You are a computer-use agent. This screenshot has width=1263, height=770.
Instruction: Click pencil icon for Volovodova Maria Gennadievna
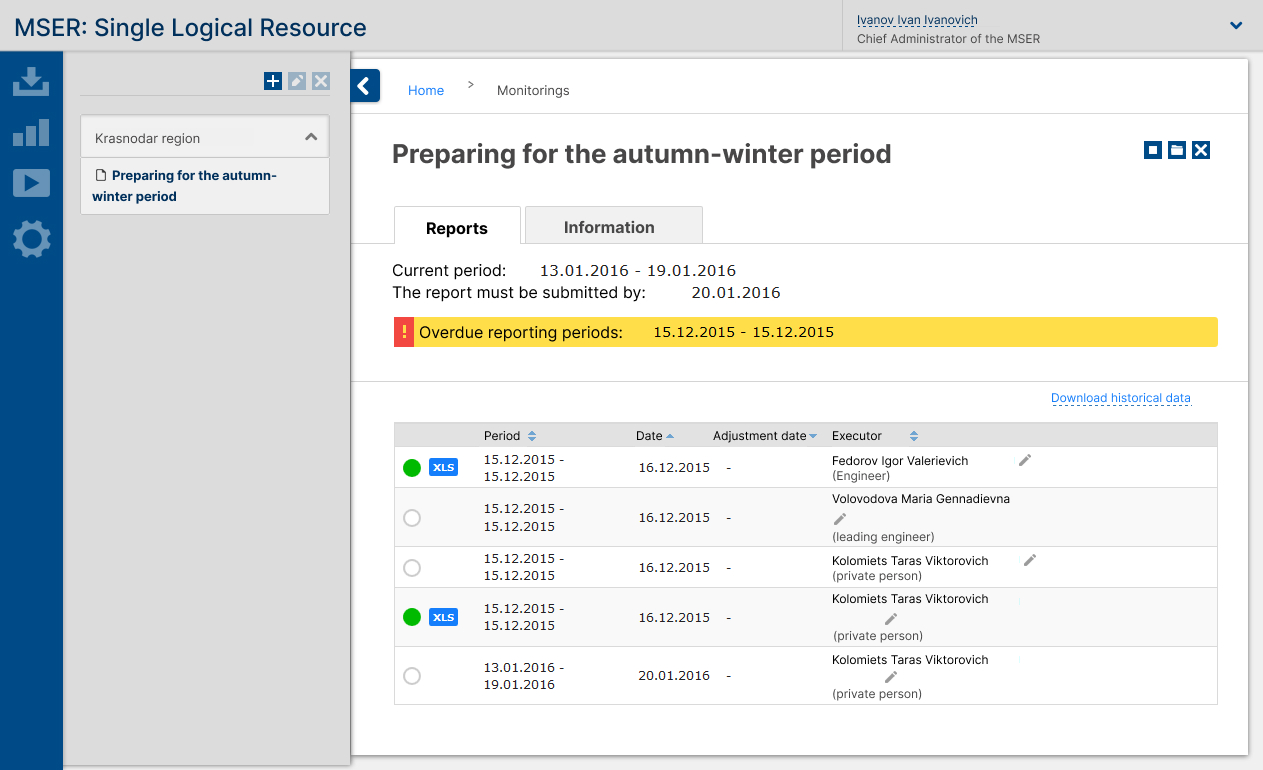click(x=840, y=518)
